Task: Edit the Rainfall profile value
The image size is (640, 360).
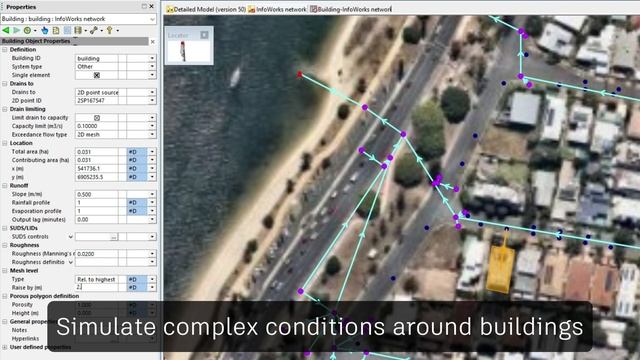Action: (96, 203)
